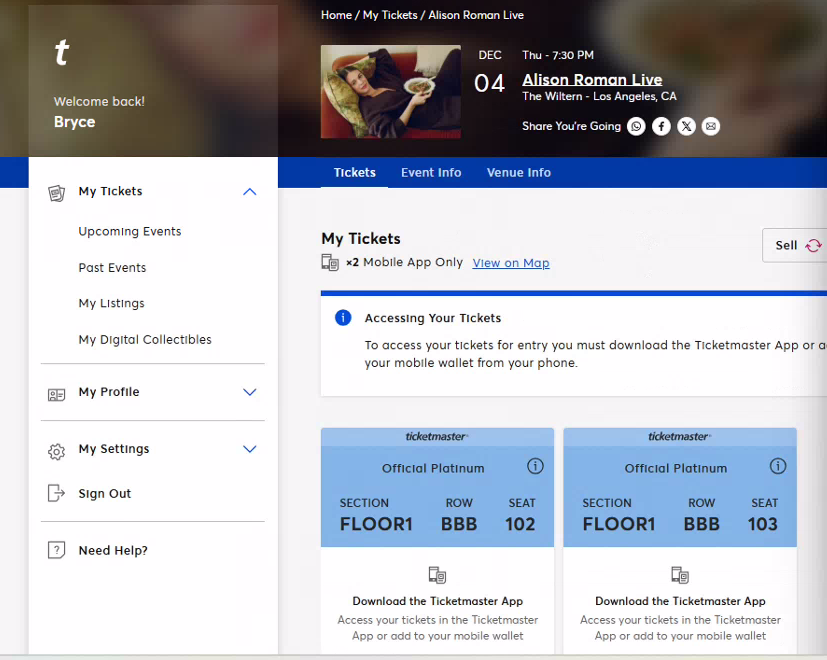This screenshot has width=827, height=660.
Task: Navigate to Home breadcrumb
Action: [x=336, y=15]
